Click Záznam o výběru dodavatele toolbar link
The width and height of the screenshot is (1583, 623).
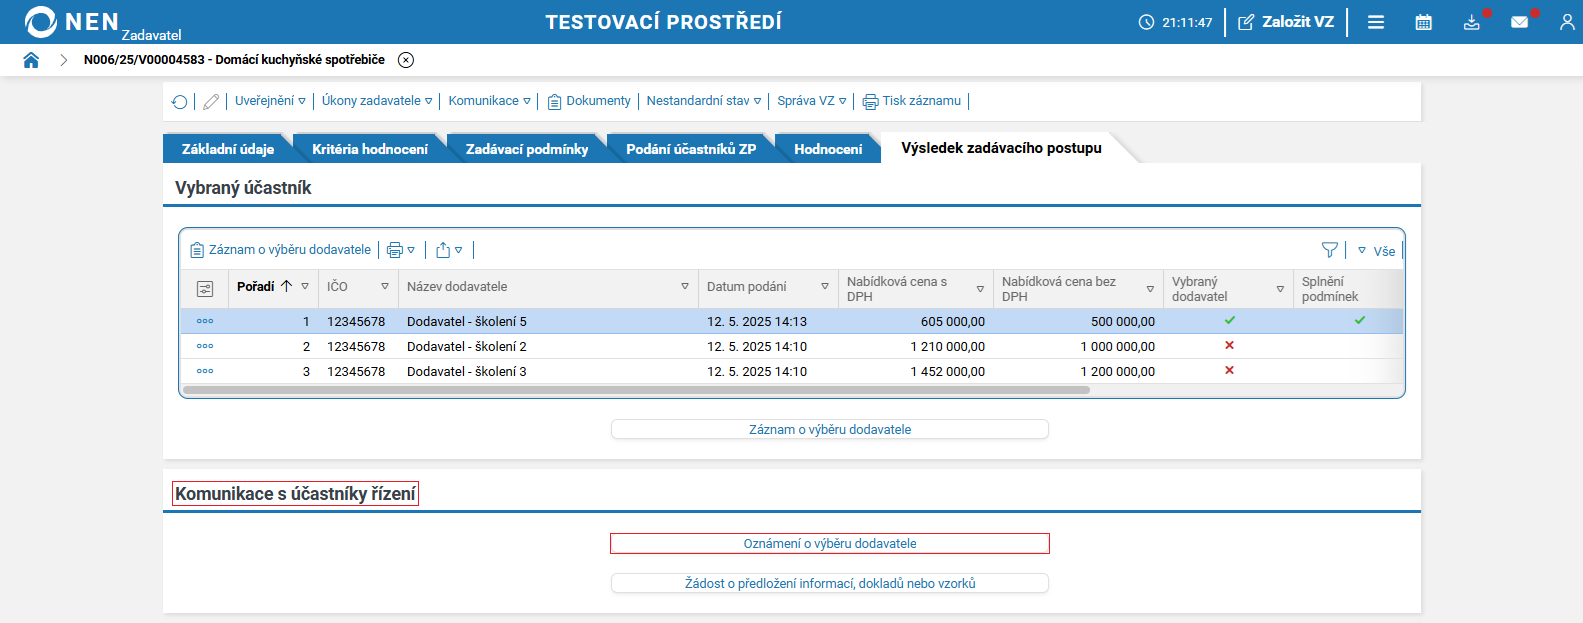click(x=281, y=250)
